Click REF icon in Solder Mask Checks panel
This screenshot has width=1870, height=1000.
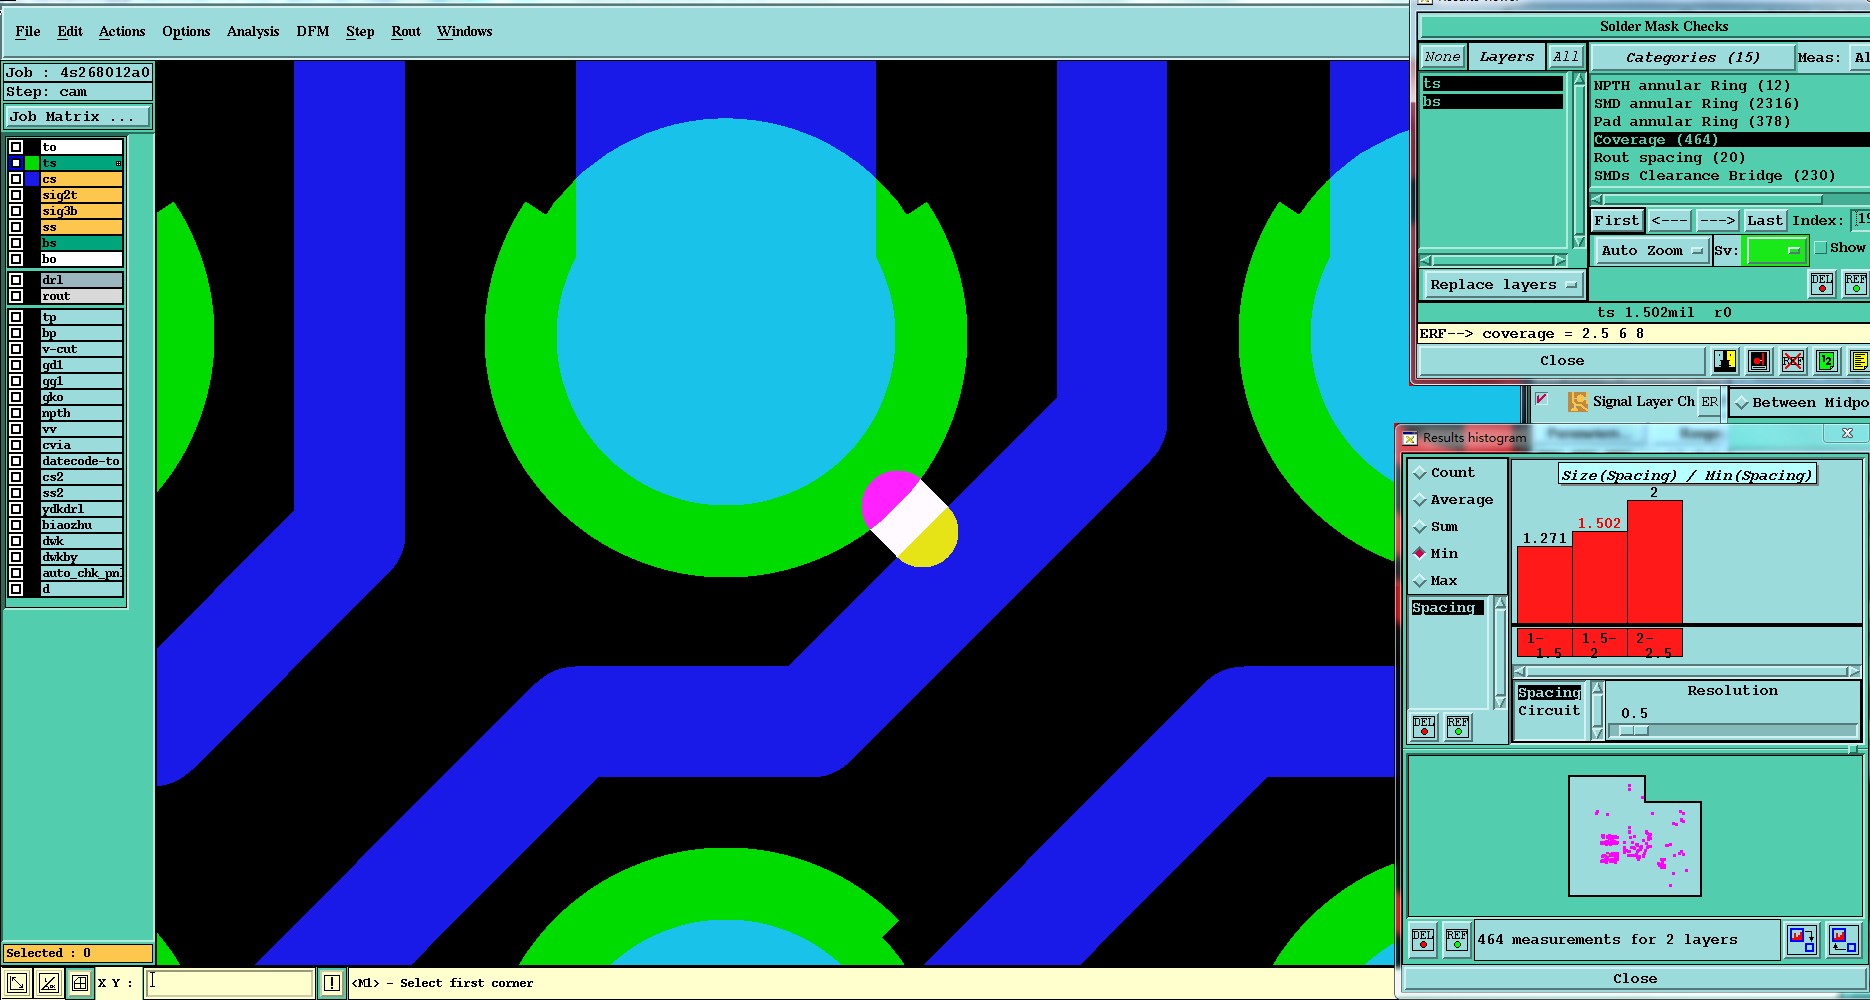[x=1856, y=284]
